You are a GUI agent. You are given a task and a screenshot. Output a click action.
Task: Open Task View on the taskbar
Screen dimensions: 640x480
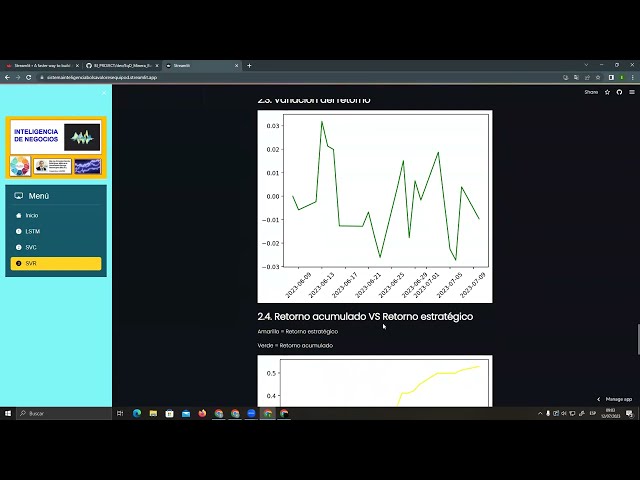point(120,413)
